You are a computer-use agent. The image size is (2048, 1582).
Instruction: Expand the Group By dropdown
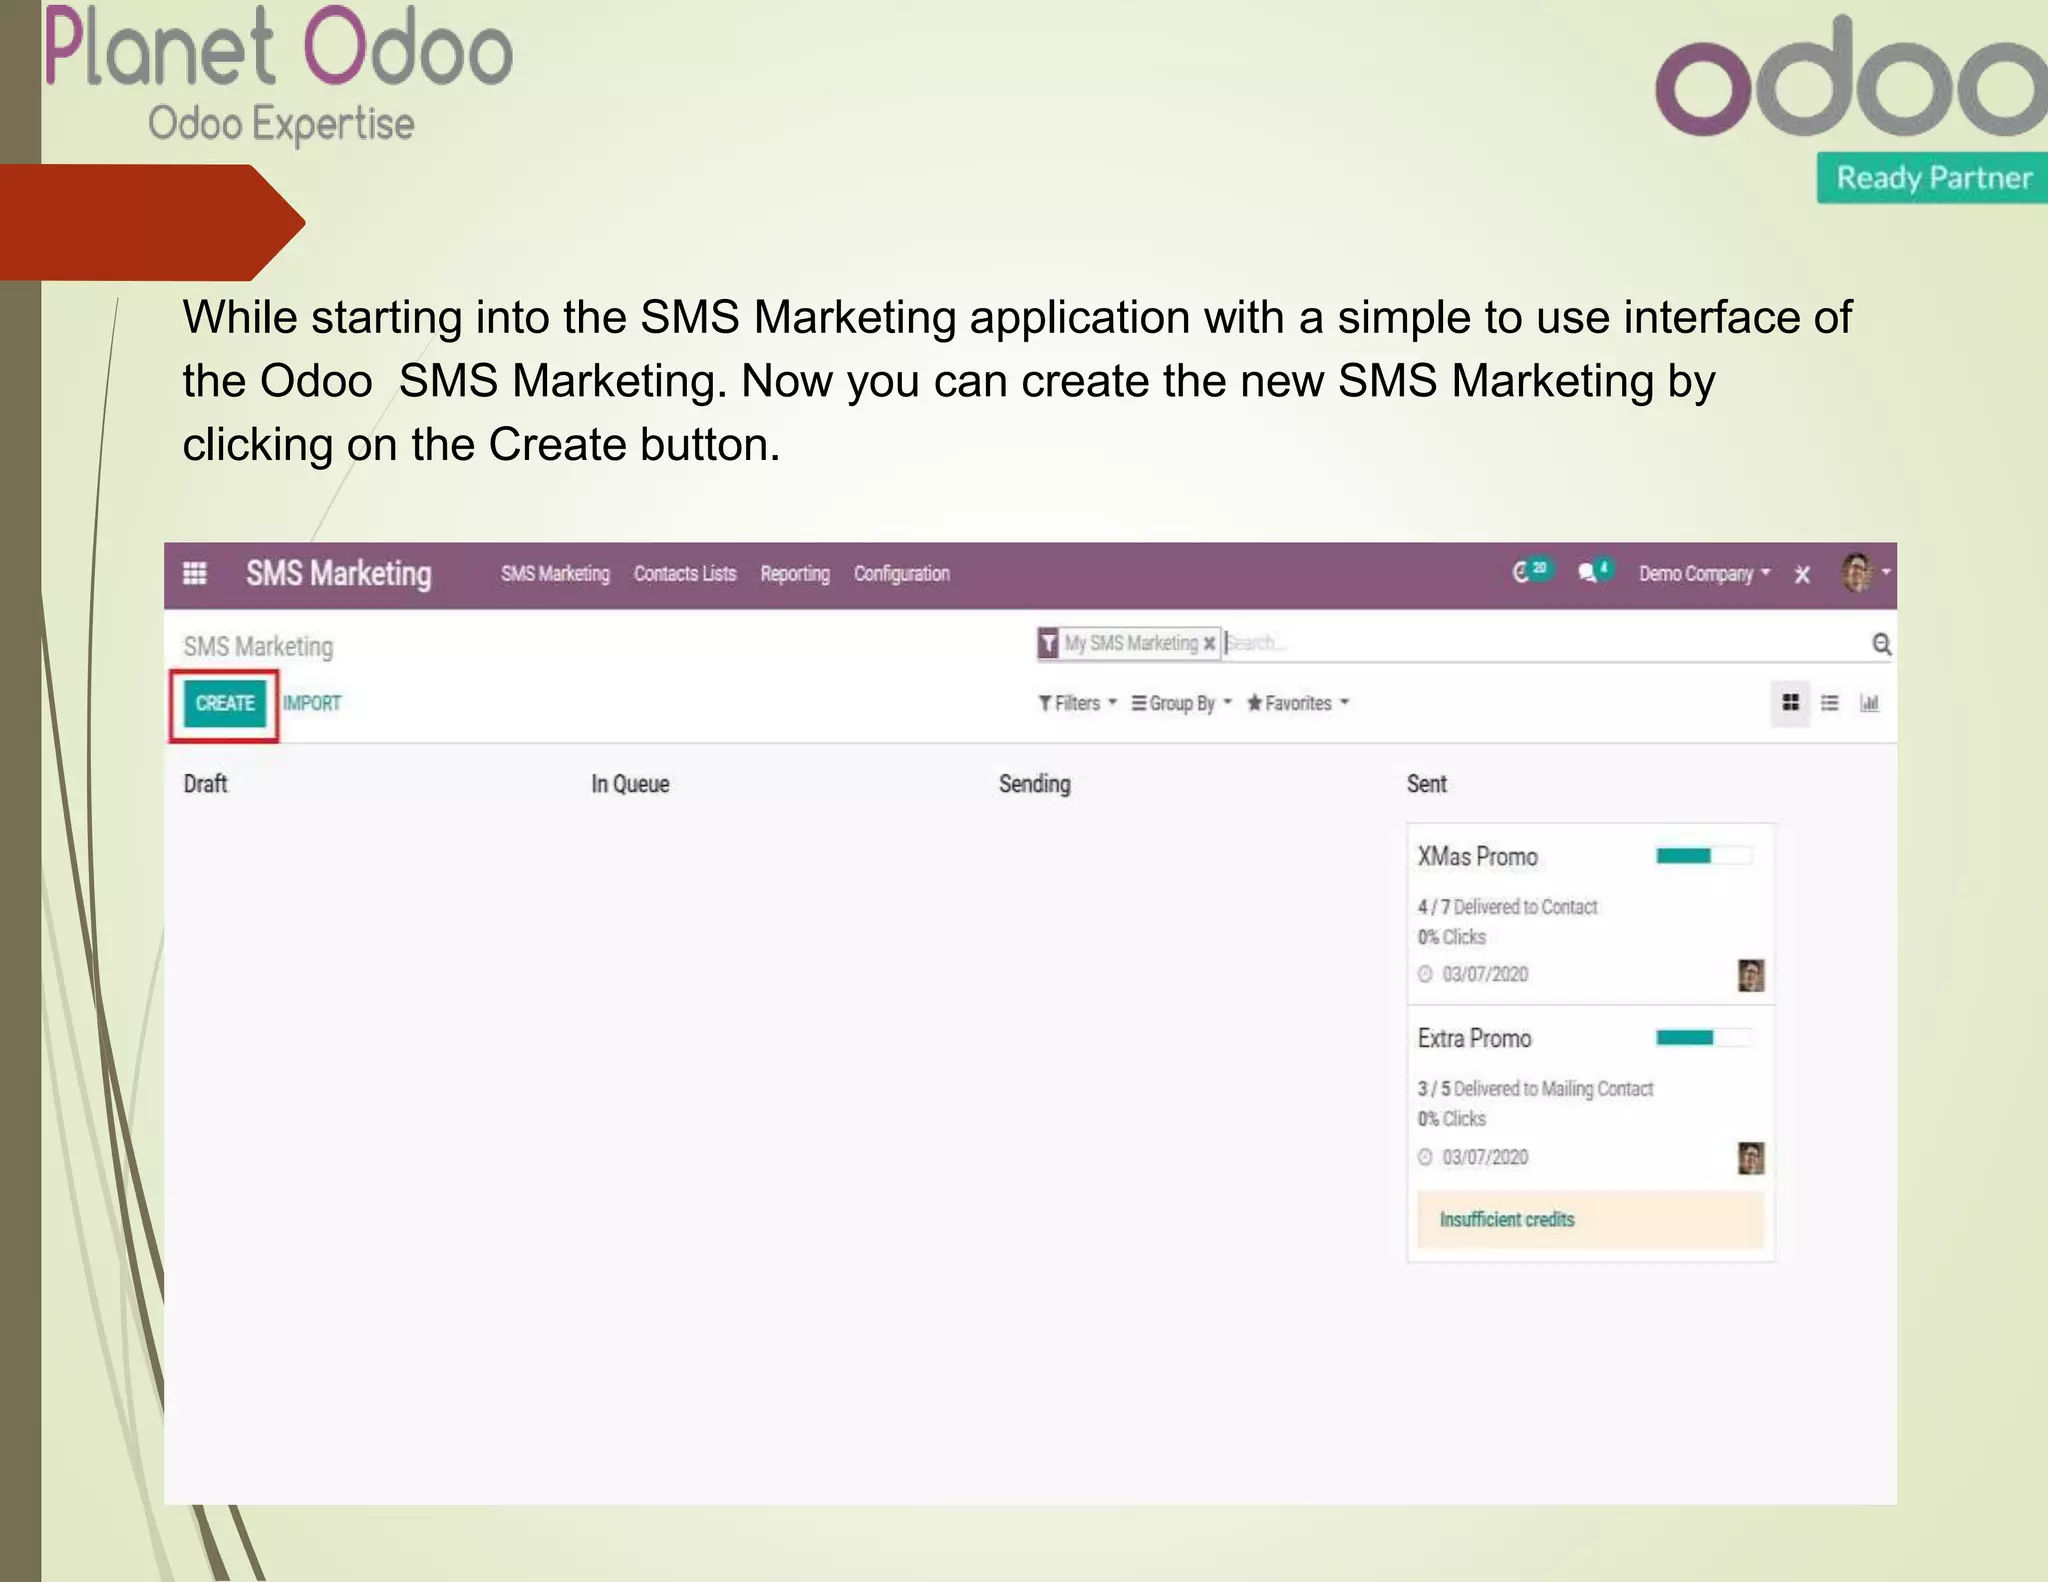1181,703
